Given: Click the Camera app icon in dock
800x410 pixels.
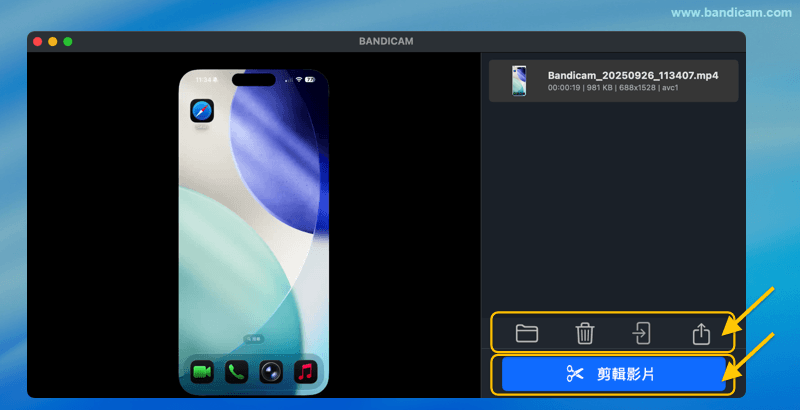Looking at the screenshot, I should pyautogui.click(x=270, y=372).
